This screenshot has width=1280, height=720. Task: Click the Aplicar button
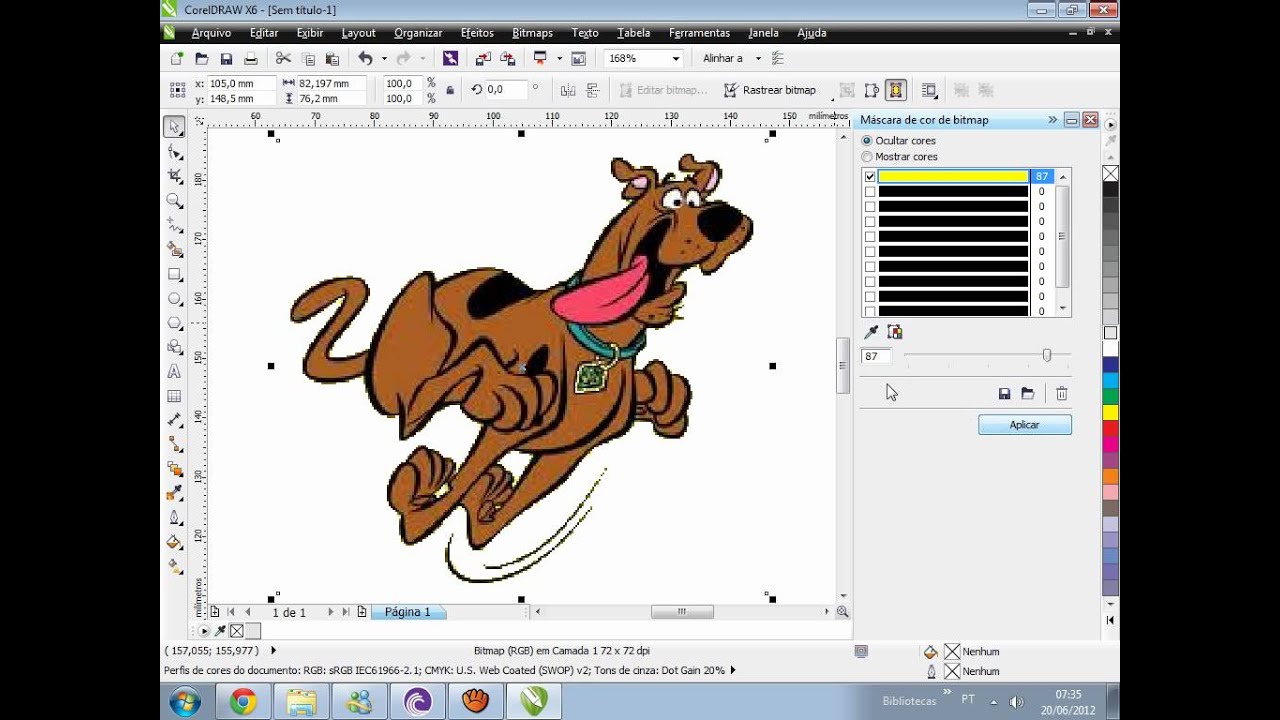(1024, 425)
